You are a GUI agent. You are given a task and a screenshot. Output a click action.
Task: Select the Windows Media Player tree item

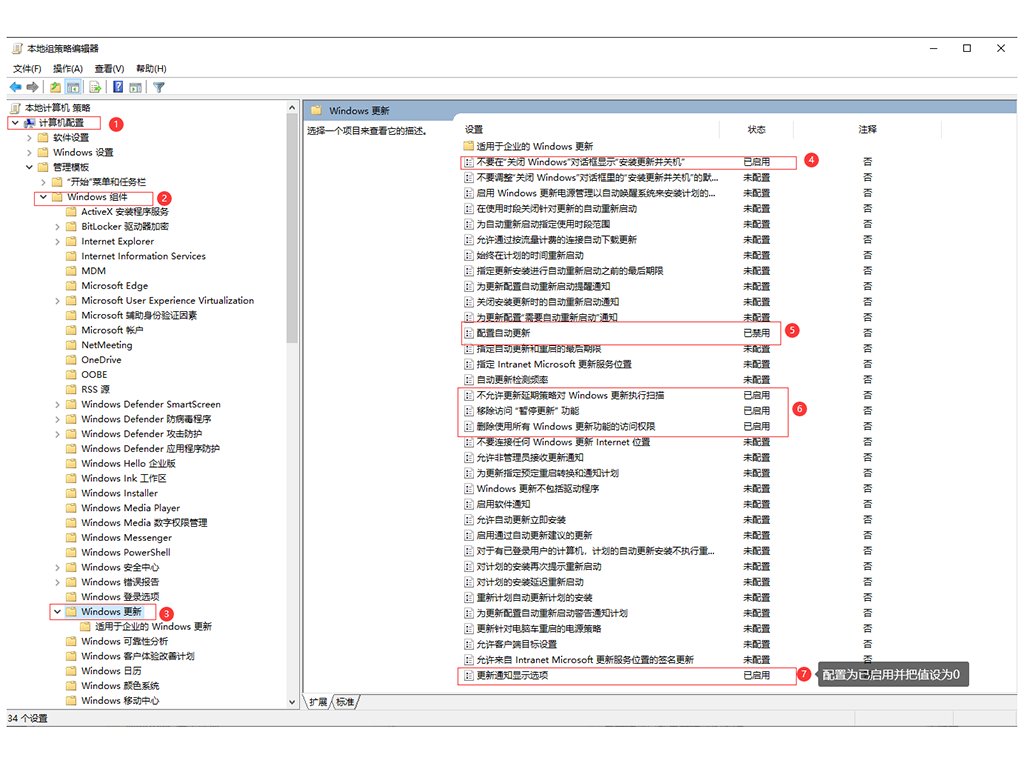(131, 508)
